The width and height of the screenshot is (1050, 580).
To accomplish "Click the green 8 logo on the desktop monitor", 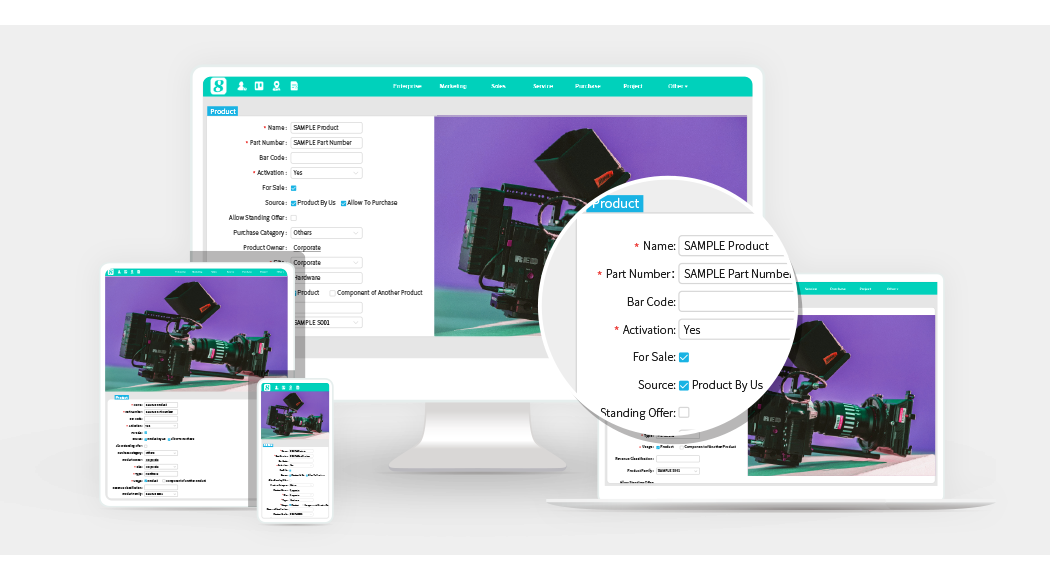I will tap(218, 86).
